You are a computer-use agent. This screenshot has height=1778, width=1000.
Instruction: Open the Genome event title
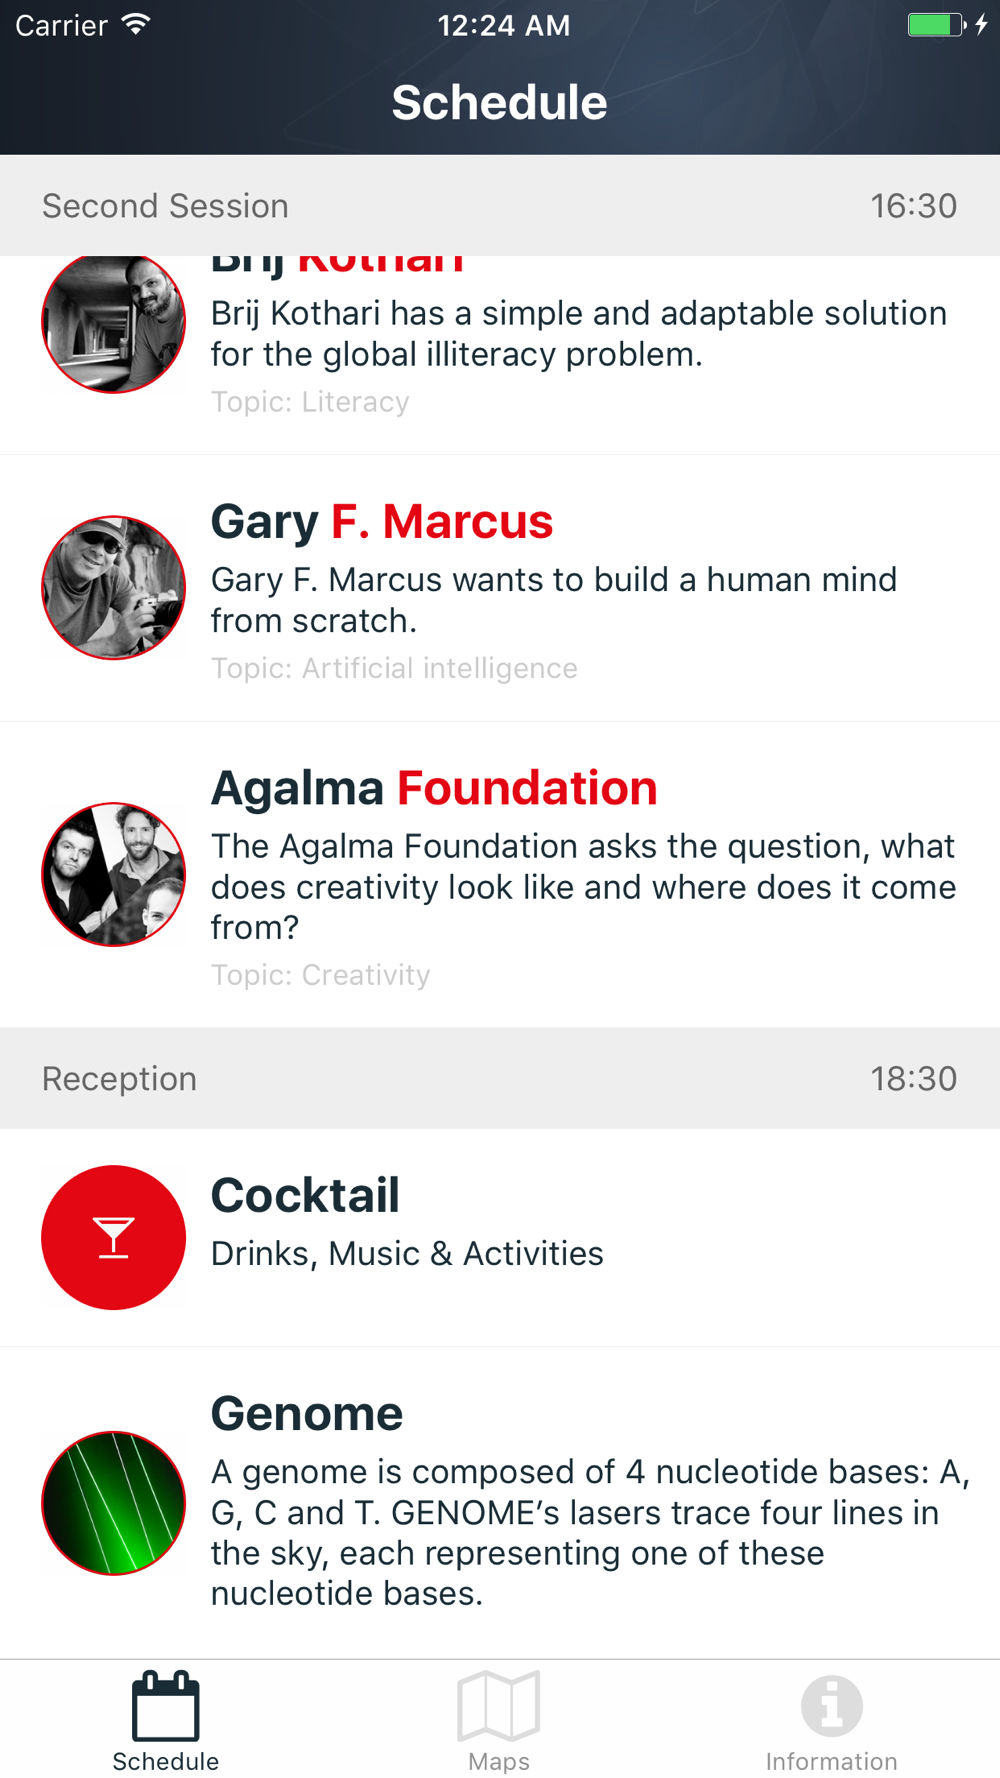[x=307, y=1414]
